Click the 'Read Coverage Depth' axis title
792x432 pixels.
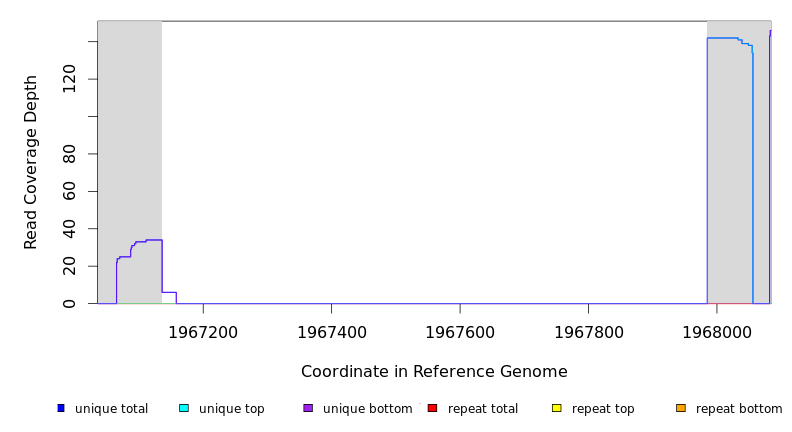pyautogui.click(x=31, y=162)
